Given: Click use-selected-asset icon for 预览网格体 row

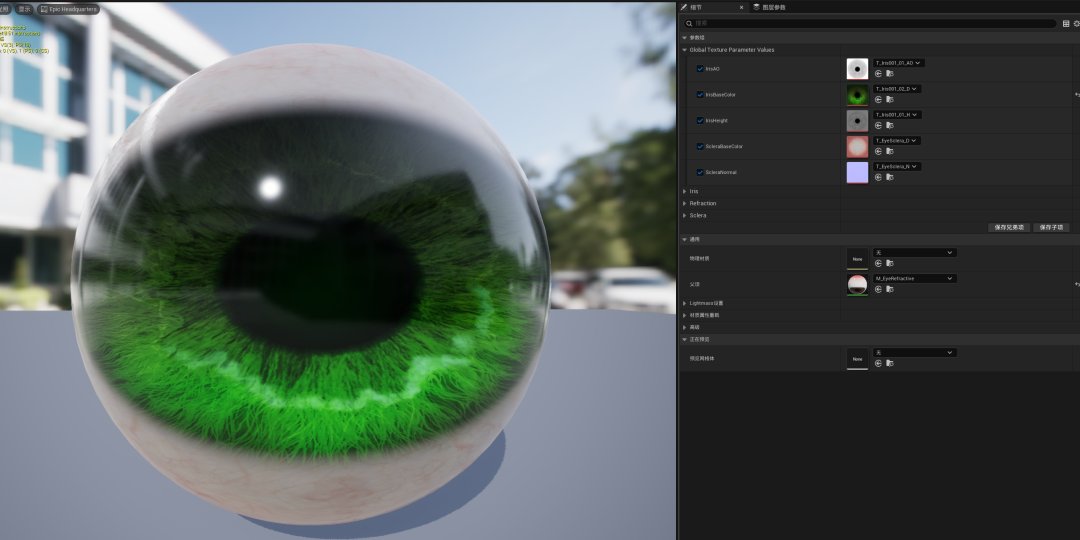Looking at the screenshot, I should (878, 364).
